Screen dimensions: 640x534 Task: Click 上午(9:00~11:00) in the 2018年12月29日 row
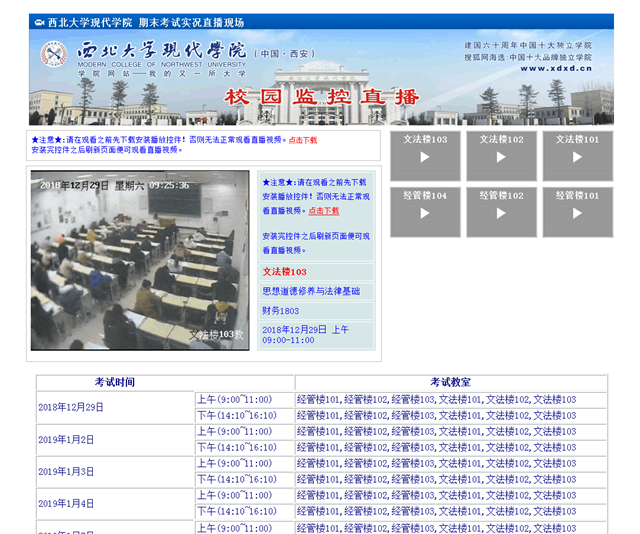235,399
